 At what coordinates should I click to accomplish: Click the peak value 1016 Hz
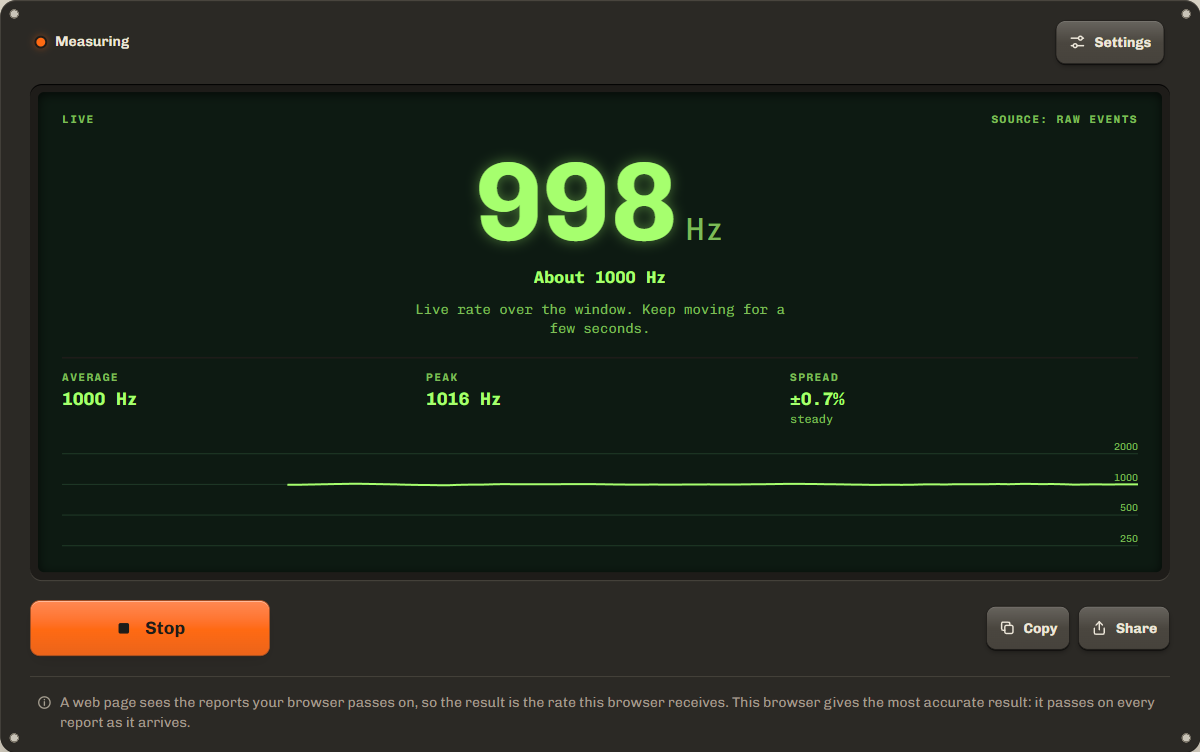coord(463,399)
